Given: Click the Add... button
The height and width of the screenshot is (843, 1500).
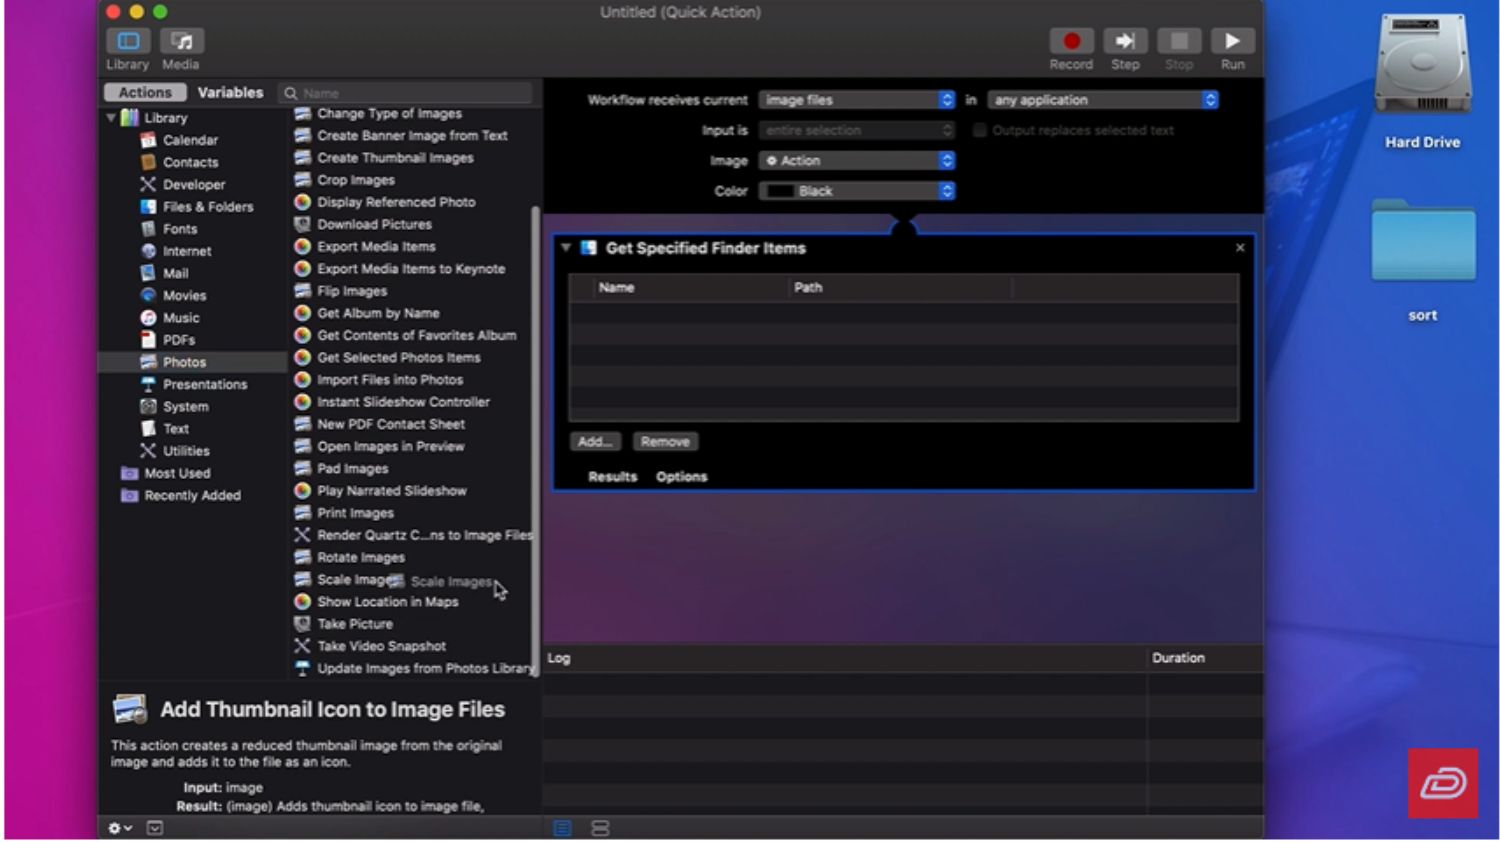Looking at the screenshot, I should 595,442.
